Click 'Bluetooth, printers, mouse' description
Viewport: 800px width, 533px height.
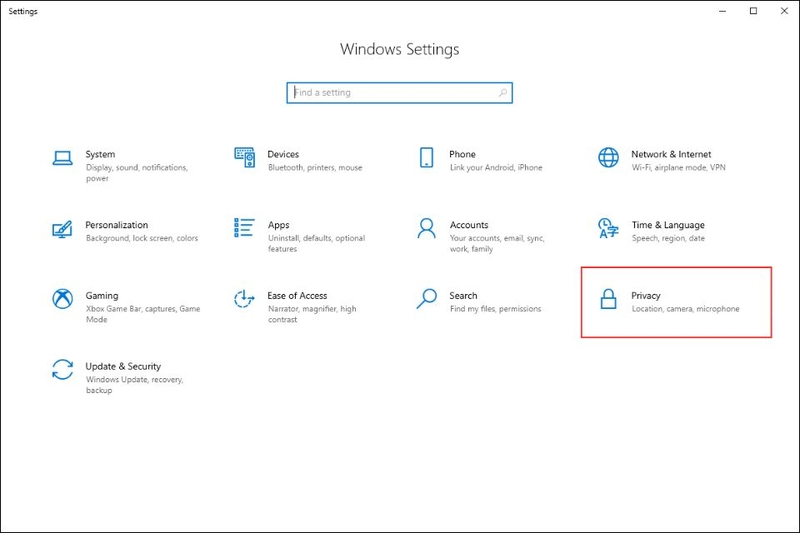(315, 167)
